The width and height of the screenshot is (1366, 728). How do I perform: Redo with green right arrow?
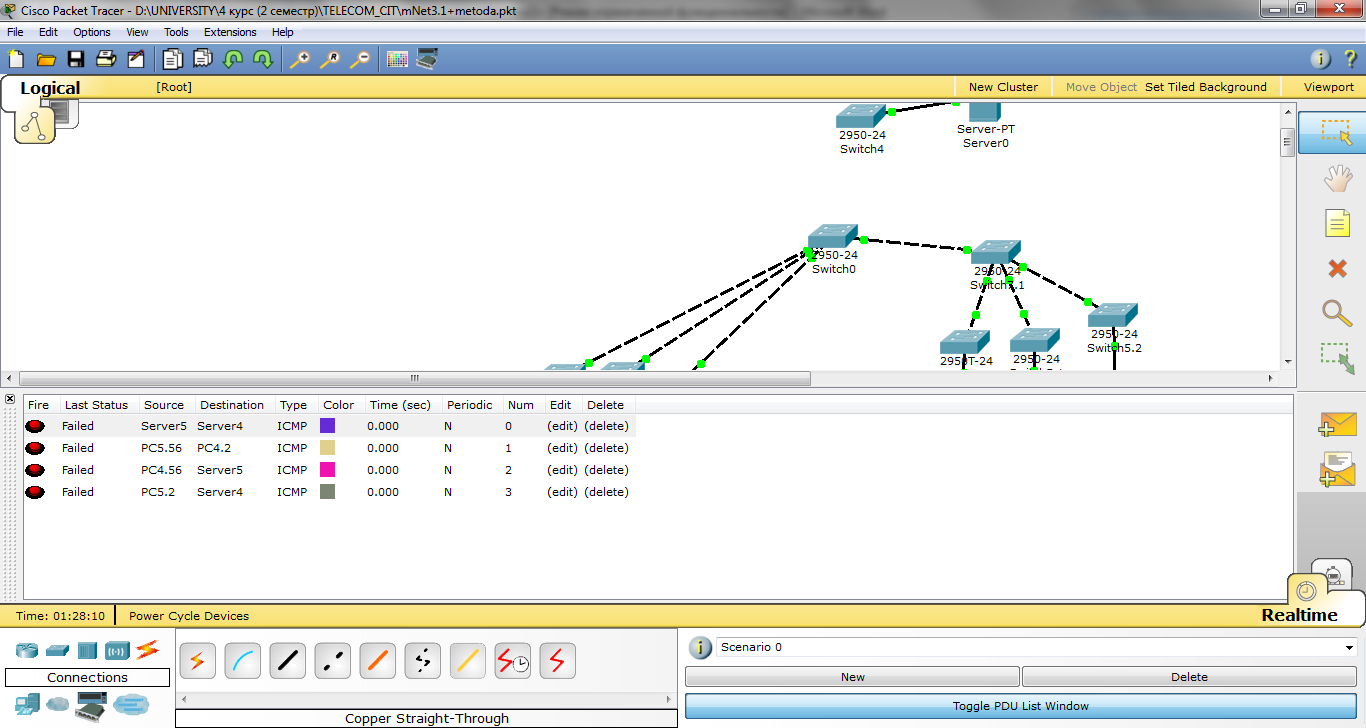[263, 59]
